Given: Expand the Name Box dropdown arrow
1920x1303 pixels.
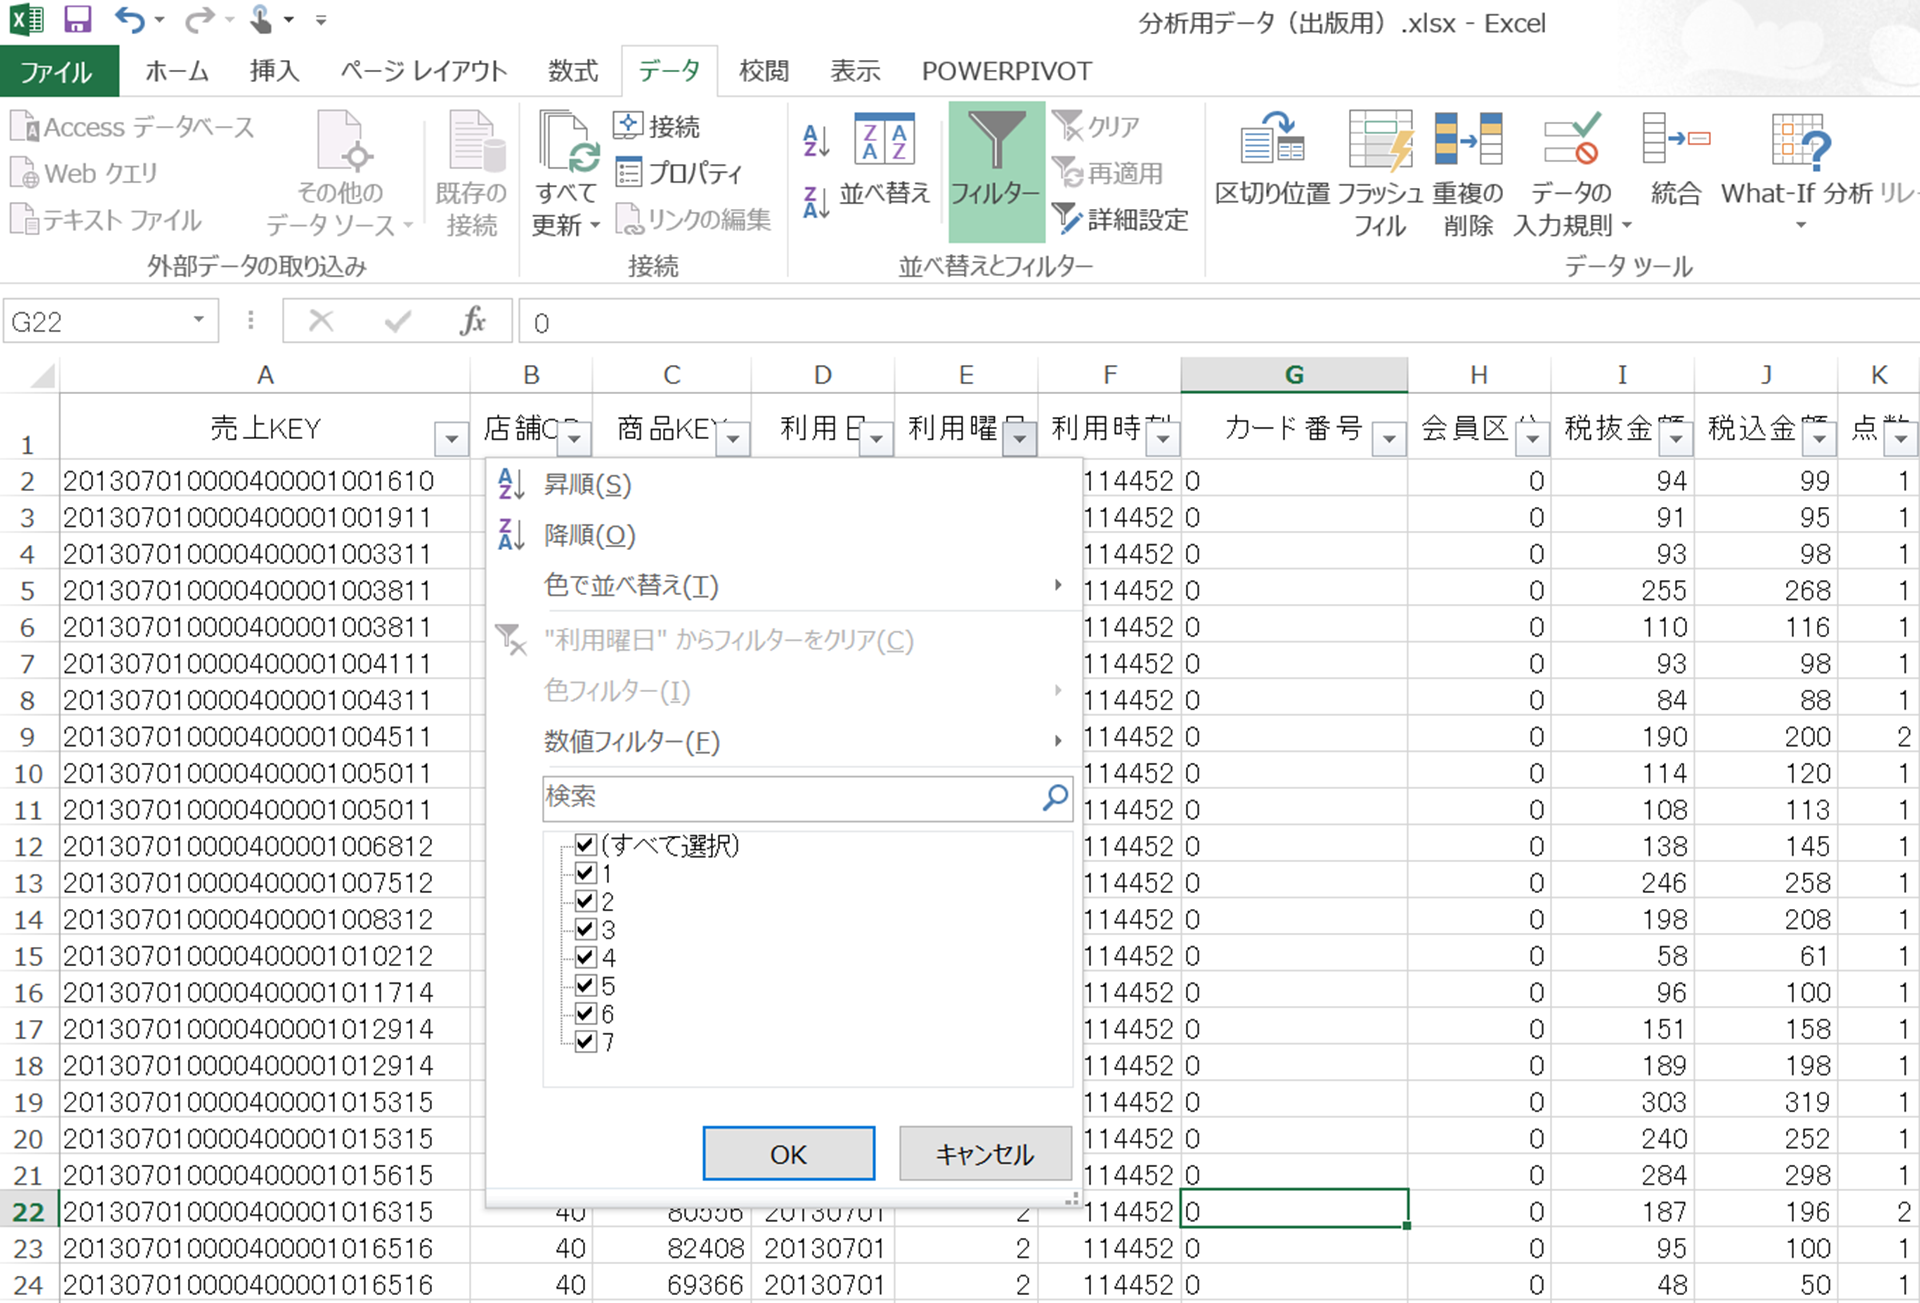Looking at the screenshot, I should coord(199,320).
